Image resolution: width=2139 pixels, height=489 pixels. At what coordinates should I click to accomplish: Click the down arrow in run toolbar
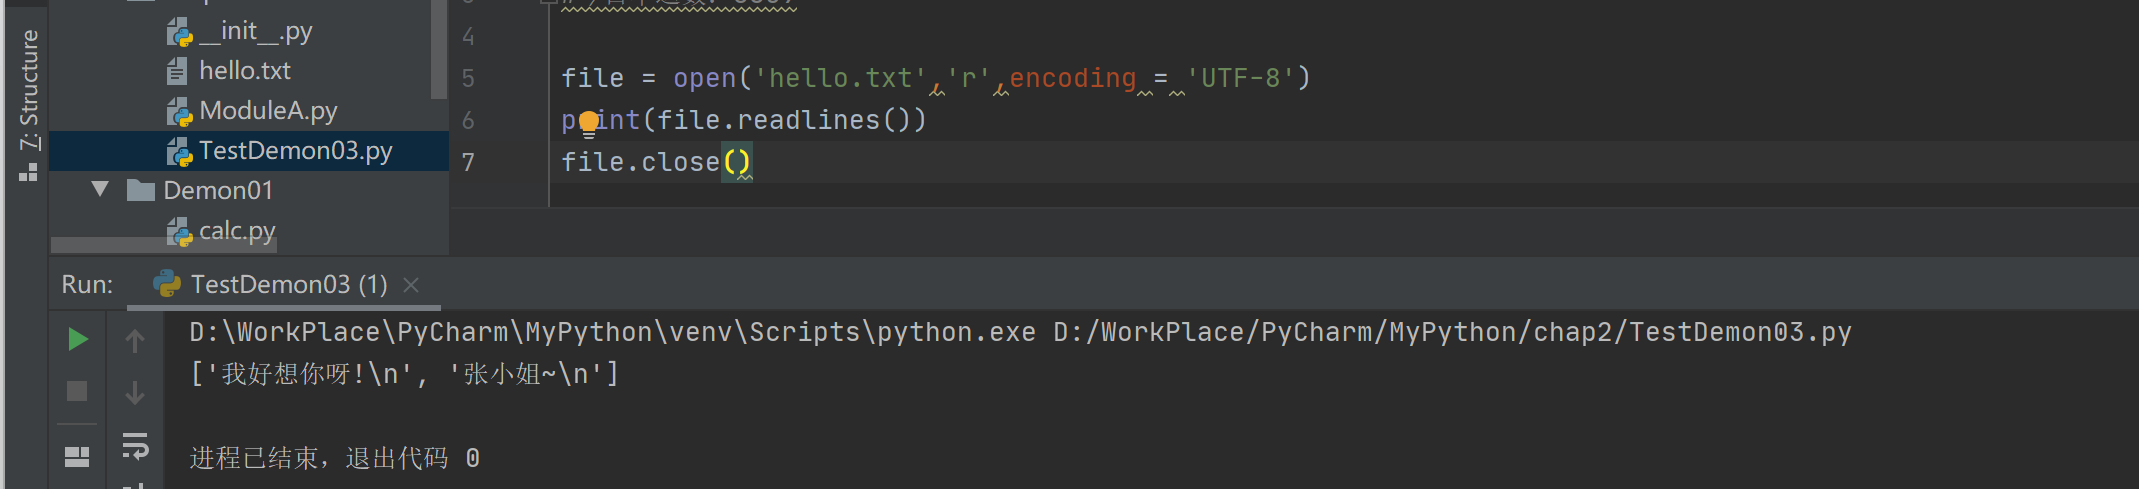pyautogui.click(x=135, y=392)
